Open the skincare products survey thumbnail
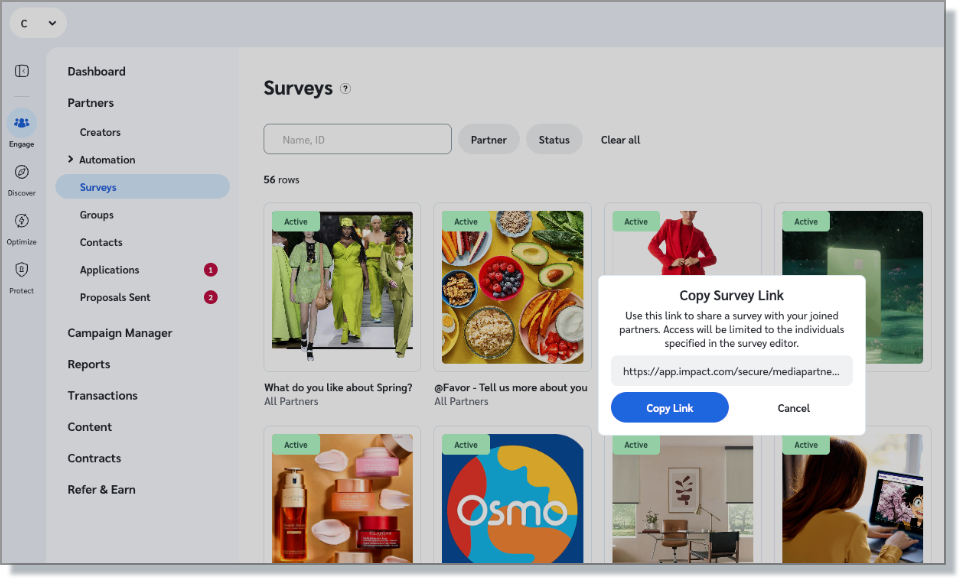 pos(342,499)
